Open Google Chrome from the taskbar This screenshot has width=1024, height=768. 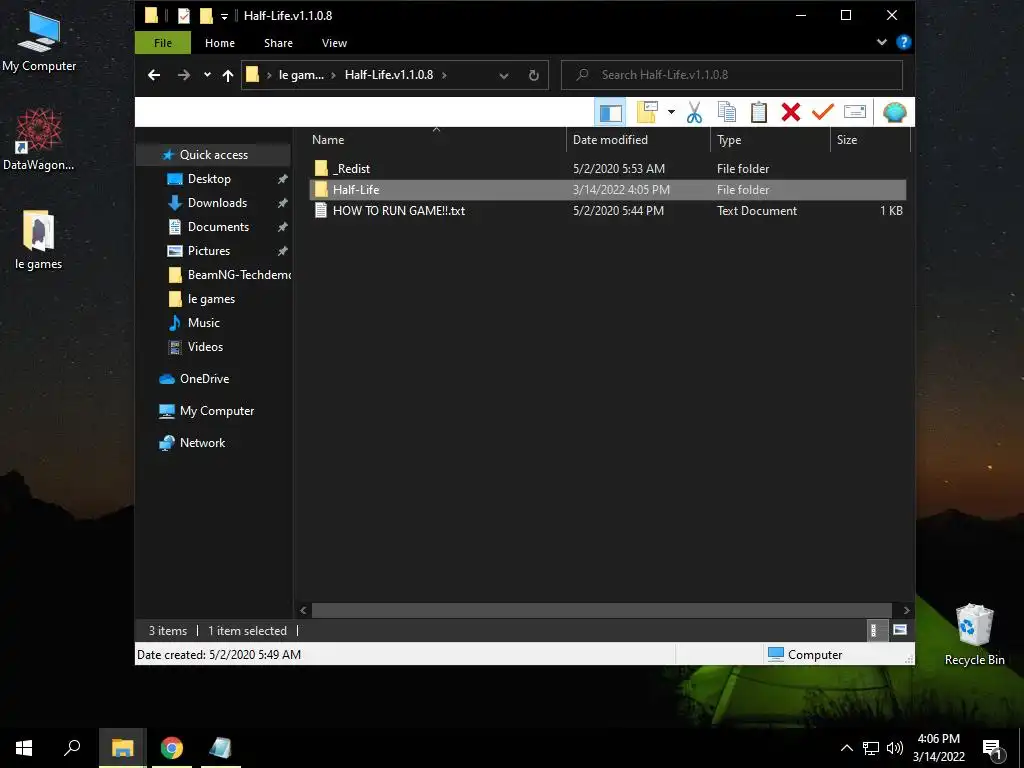pos(172,748)
